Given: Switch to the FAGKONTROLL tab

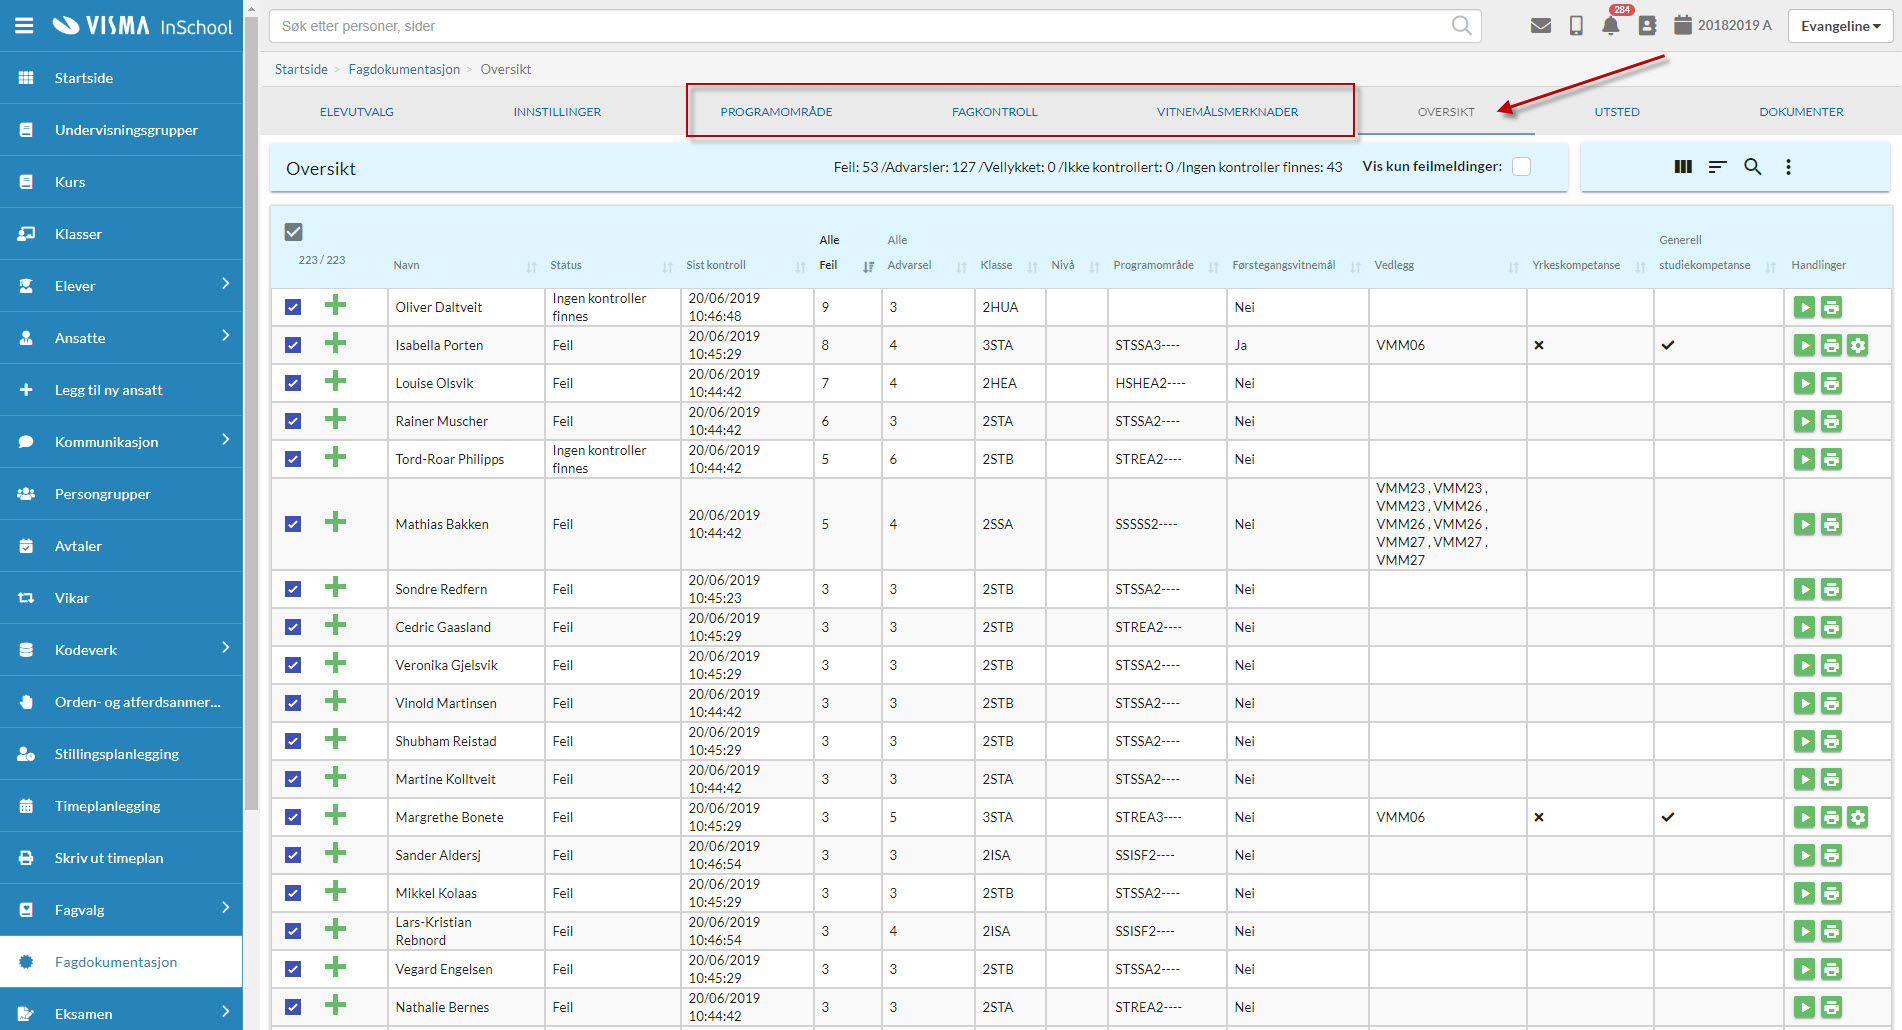Looking at the screenshot, I should pos(995,112).
